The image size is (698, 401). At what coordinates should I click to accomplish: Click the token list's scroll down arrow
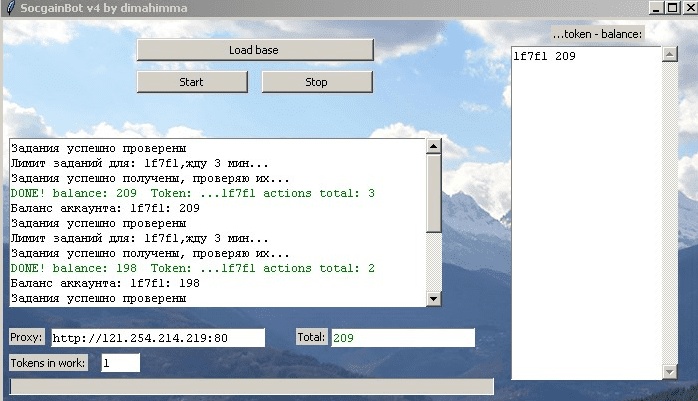[x=670, y=372]
